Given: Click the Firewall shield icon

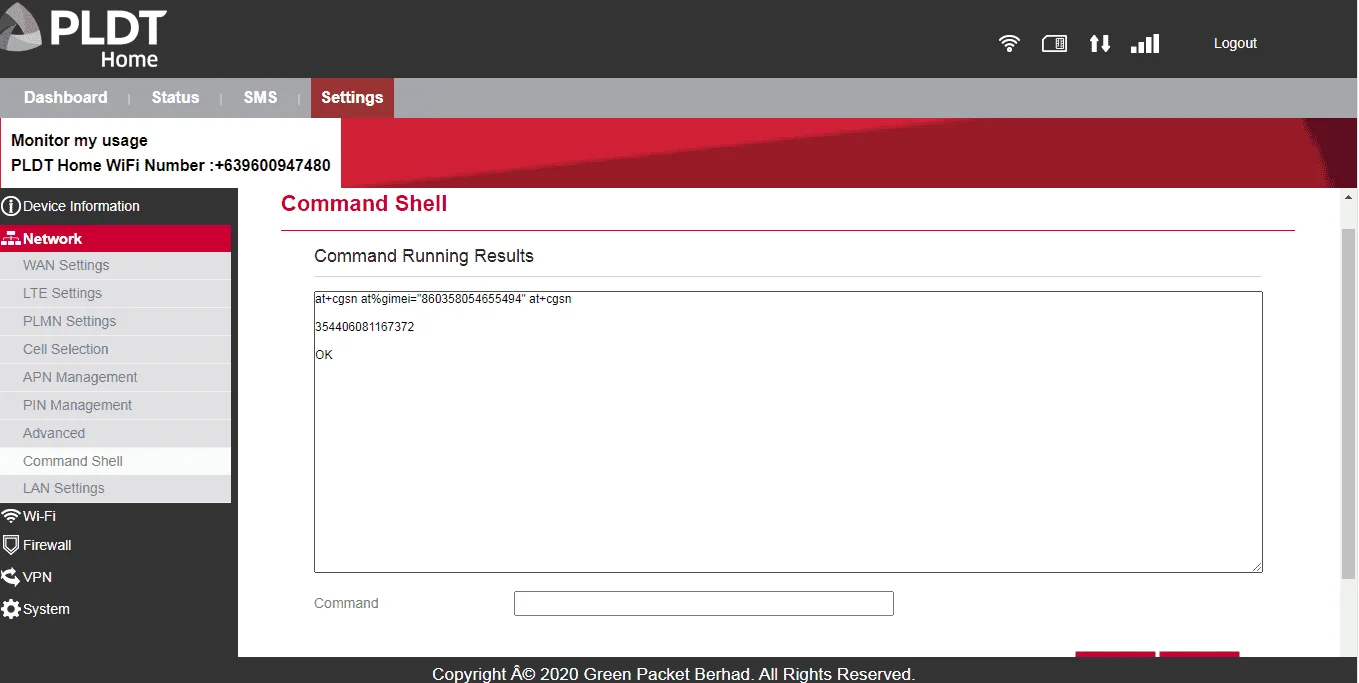Looking at the screenshot, I should tap(11, 545).
